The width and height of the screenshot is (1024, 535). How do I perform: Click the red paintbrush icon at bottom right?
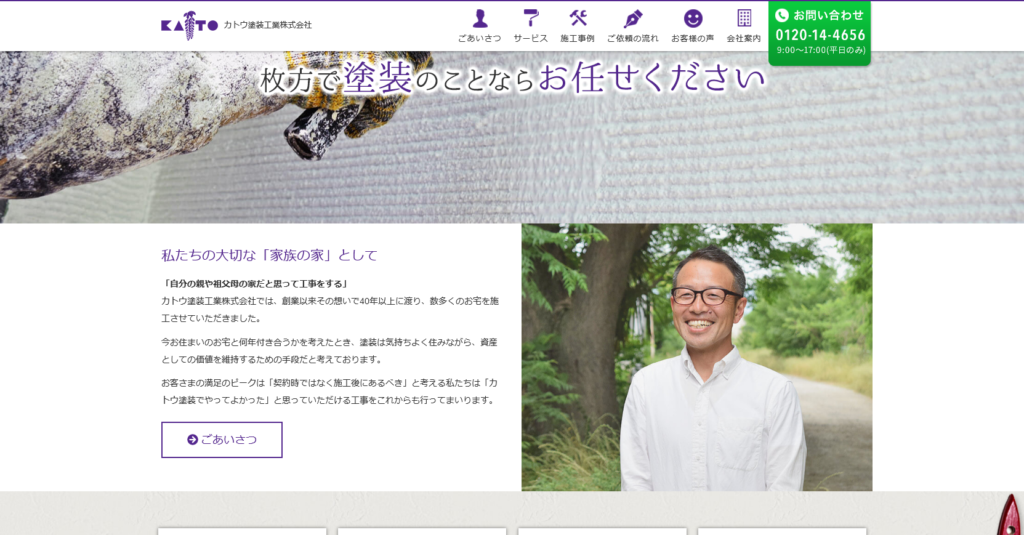(x=1008, y=517)
